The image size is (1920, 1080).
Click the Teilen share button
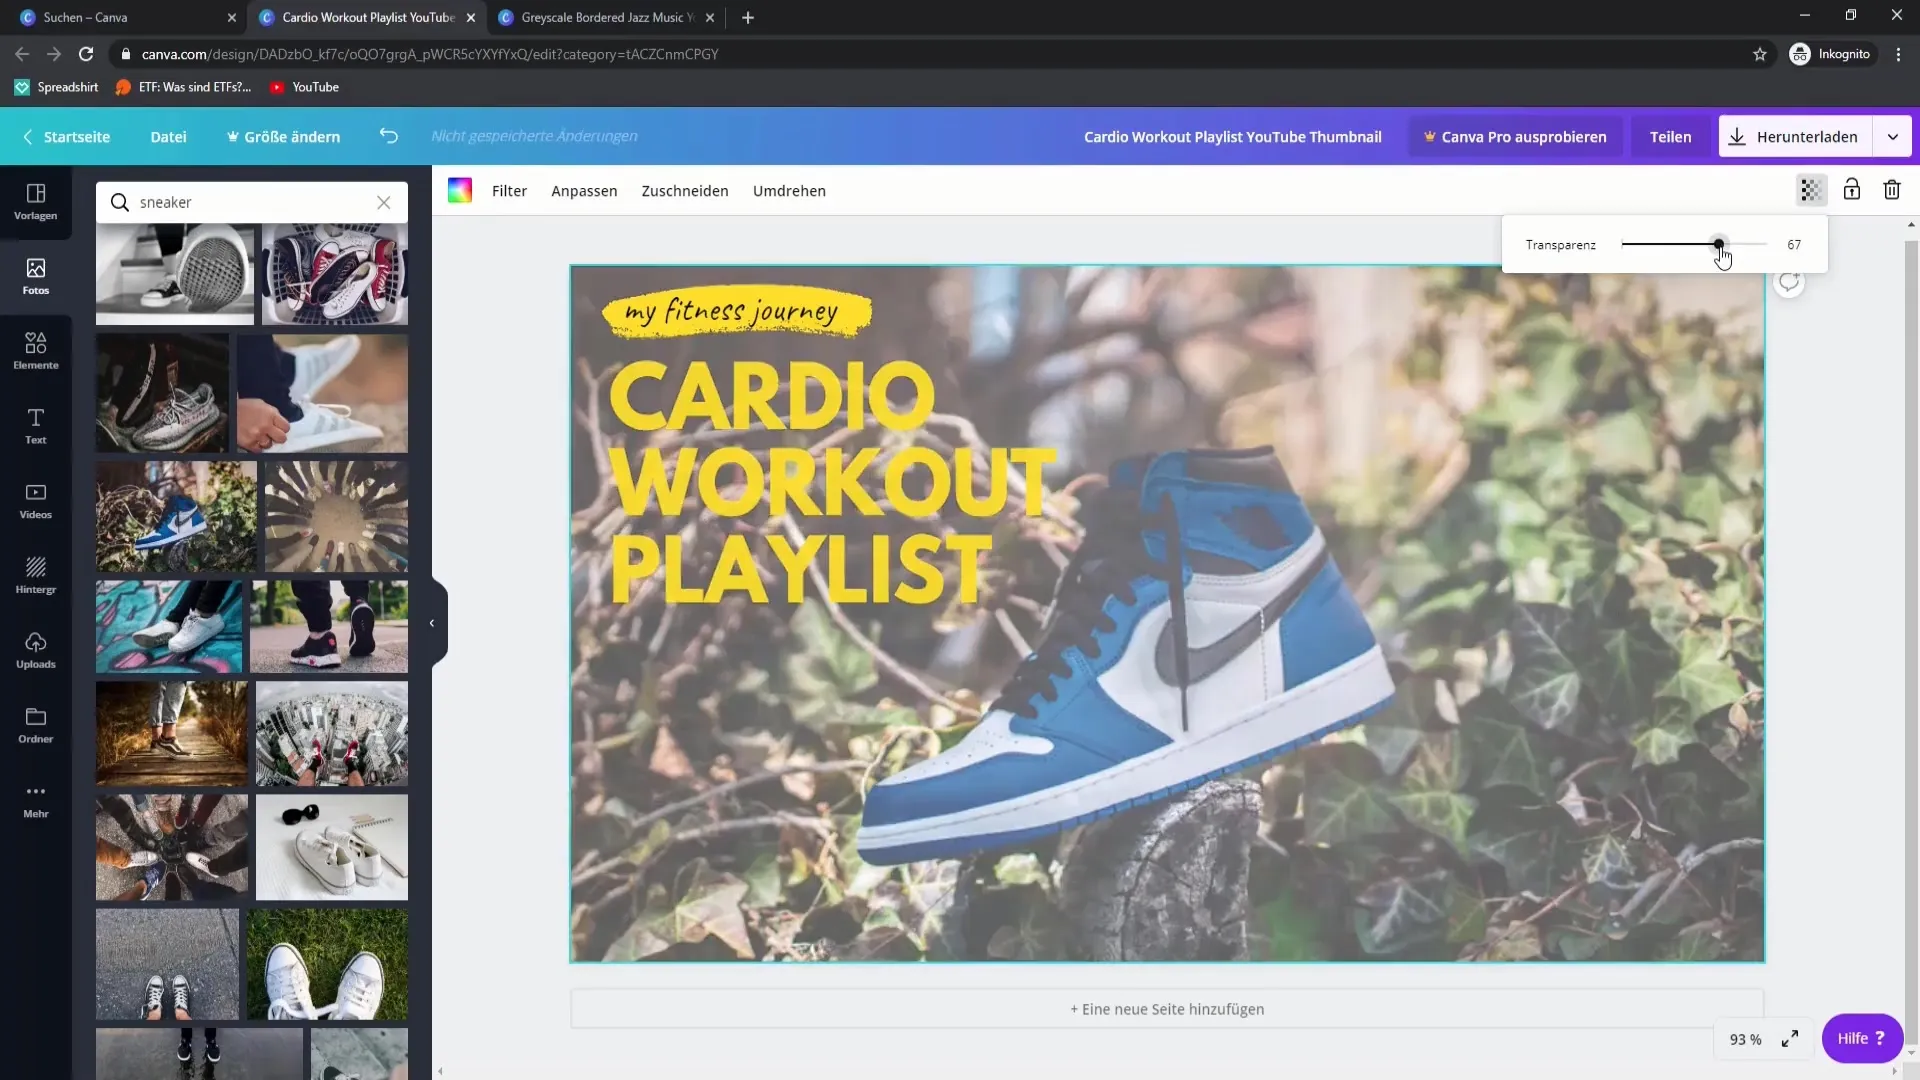(x=1670, y=136)
